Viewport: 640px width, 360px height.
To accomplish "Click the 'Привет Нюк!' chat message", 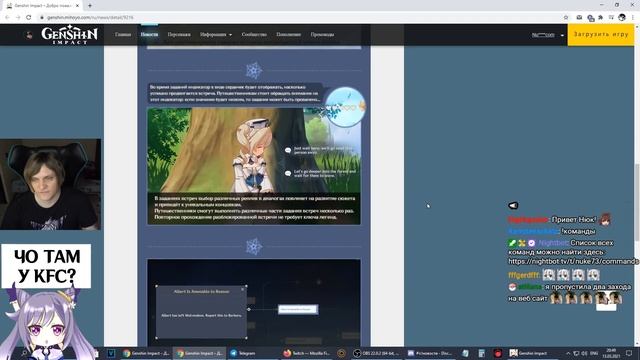I will (574, 220).
